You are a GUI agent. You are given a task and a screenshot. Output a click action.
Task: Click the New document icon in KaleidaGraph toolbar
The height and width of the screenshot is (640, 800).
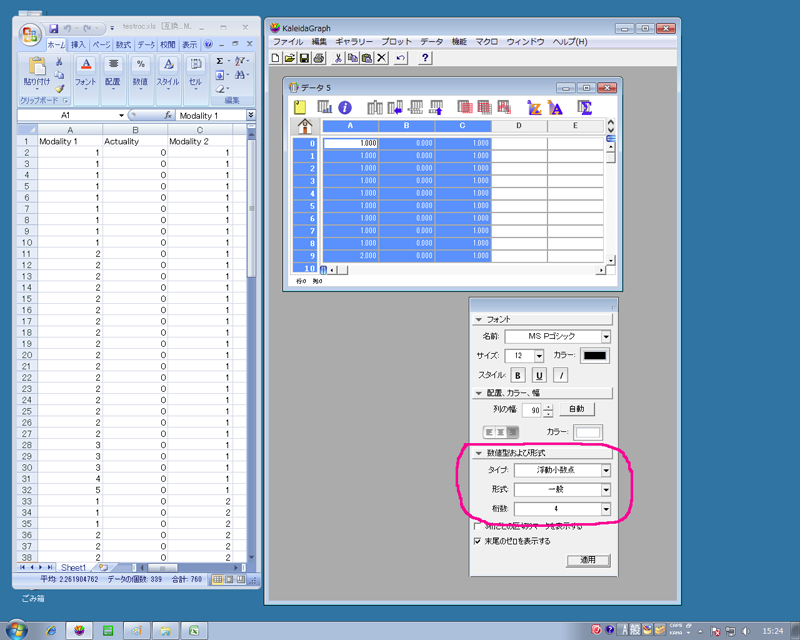[276, 58]
